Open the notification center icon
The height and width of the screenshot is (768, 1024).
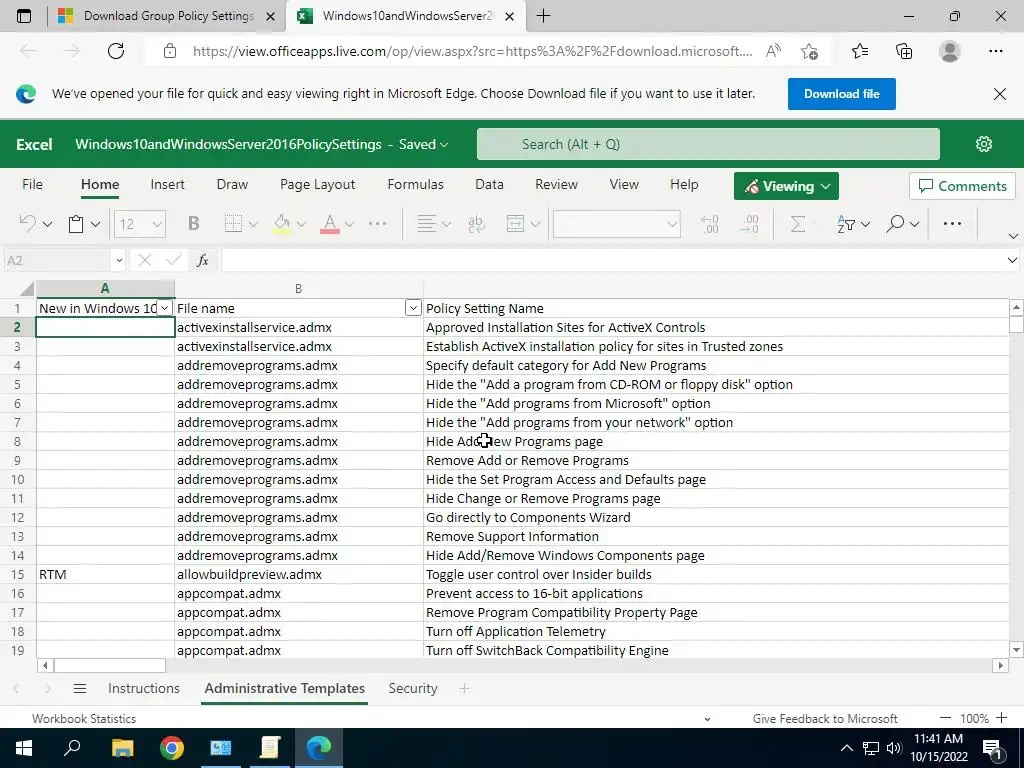pyautogui.click(x=992, y=748)
